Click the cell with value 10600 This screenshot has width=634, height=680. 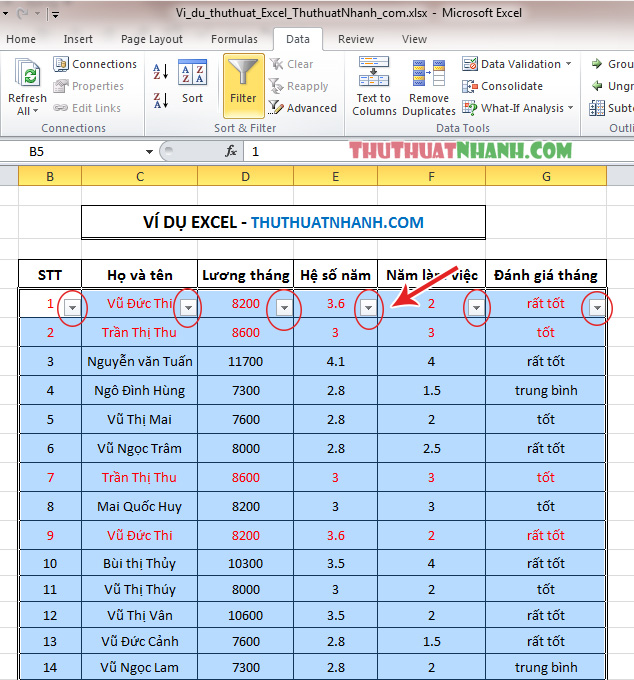click(245, 615)
